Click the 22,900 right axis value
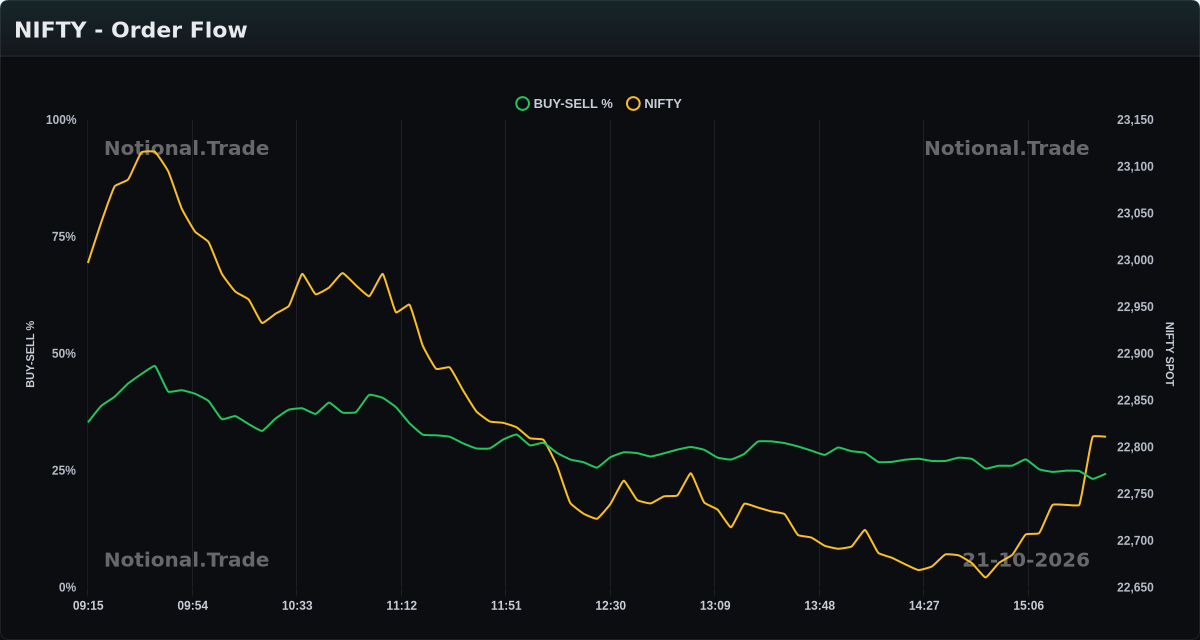Image resolution: width=1200 pixels, height=640 pixels. [x=1135, y=354]
